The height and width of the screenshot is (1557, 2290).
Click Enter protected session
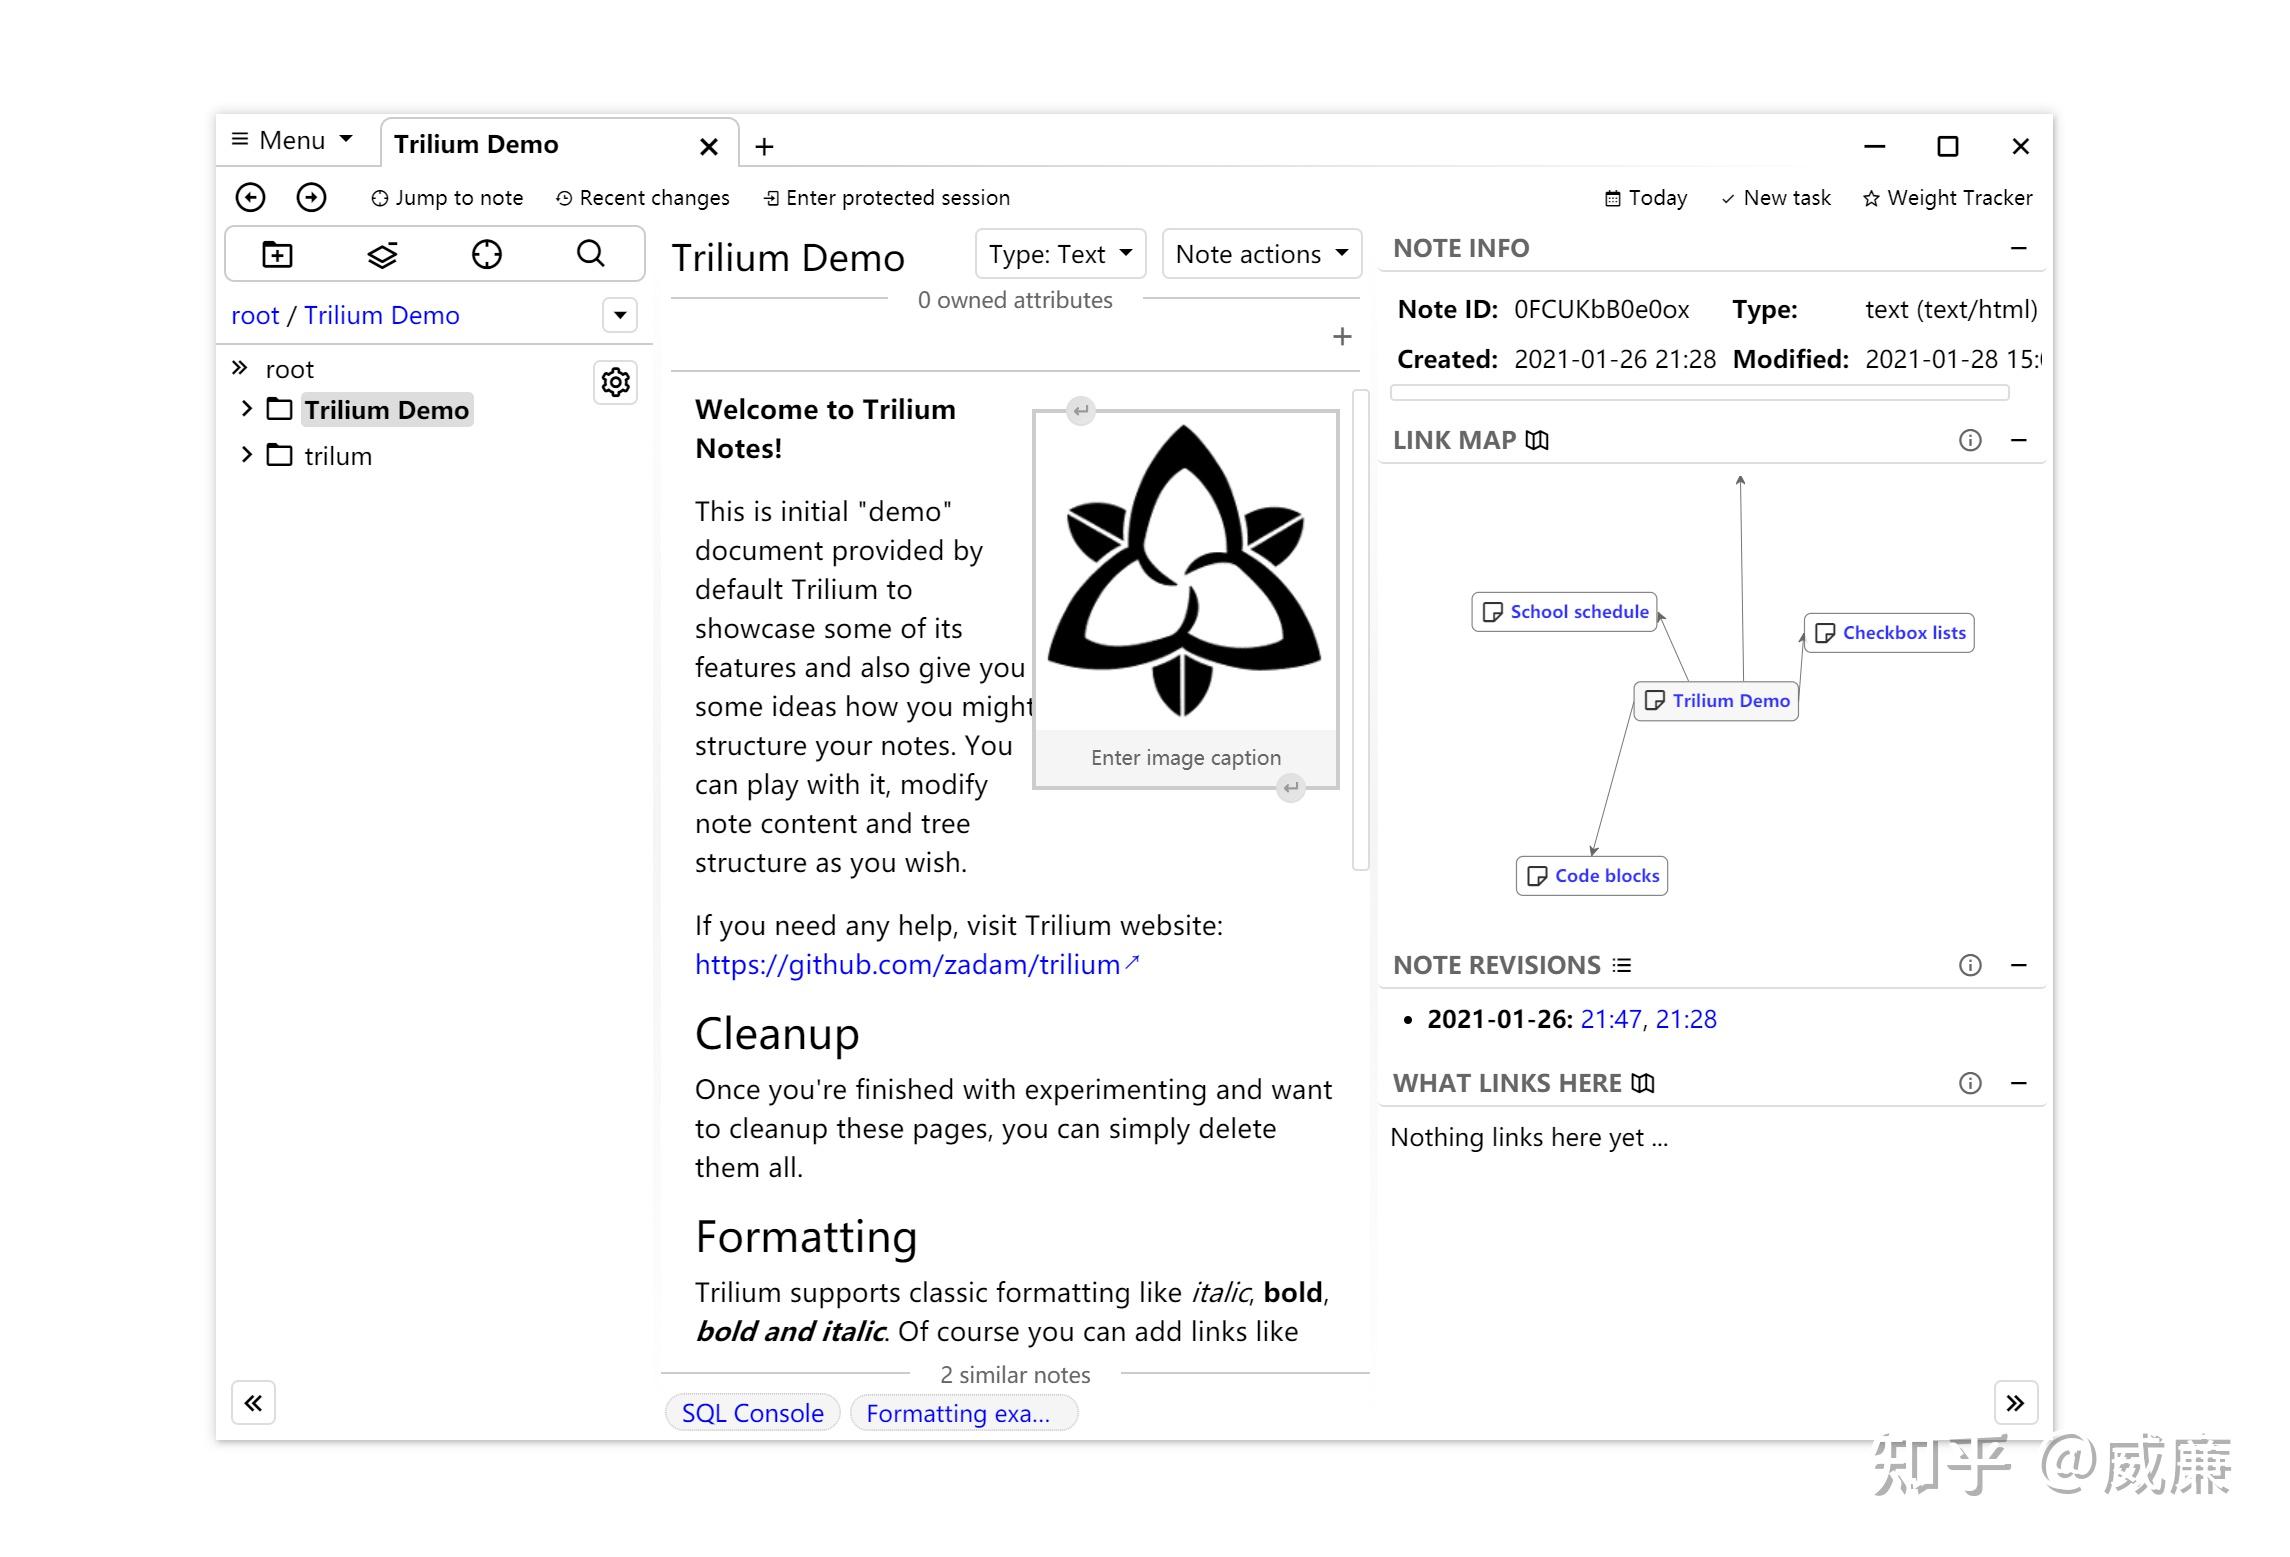[887, 198]
